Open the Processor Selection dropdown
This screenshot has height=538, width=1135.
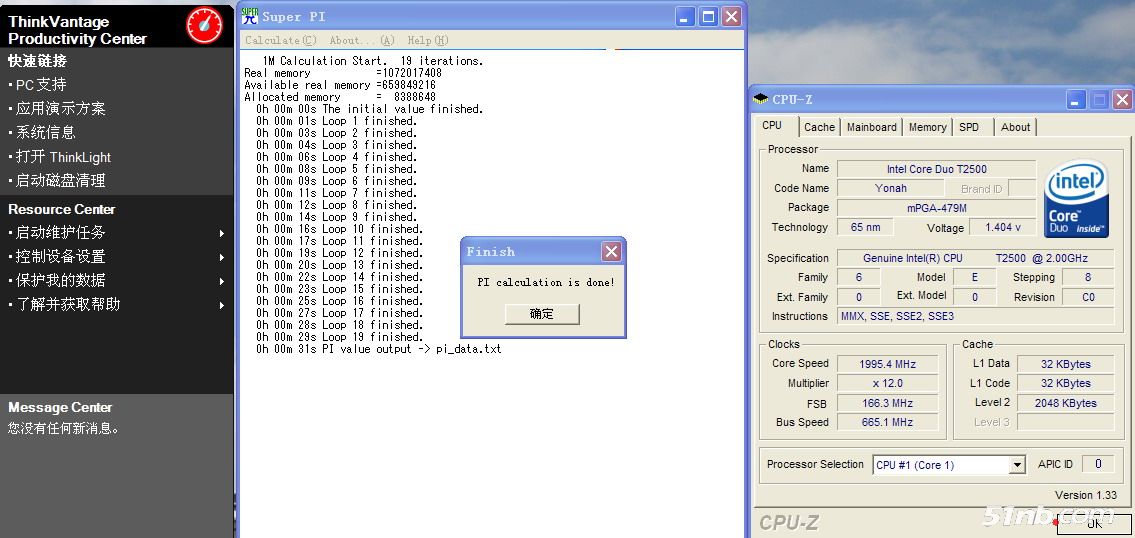[x=1017, y=465]
